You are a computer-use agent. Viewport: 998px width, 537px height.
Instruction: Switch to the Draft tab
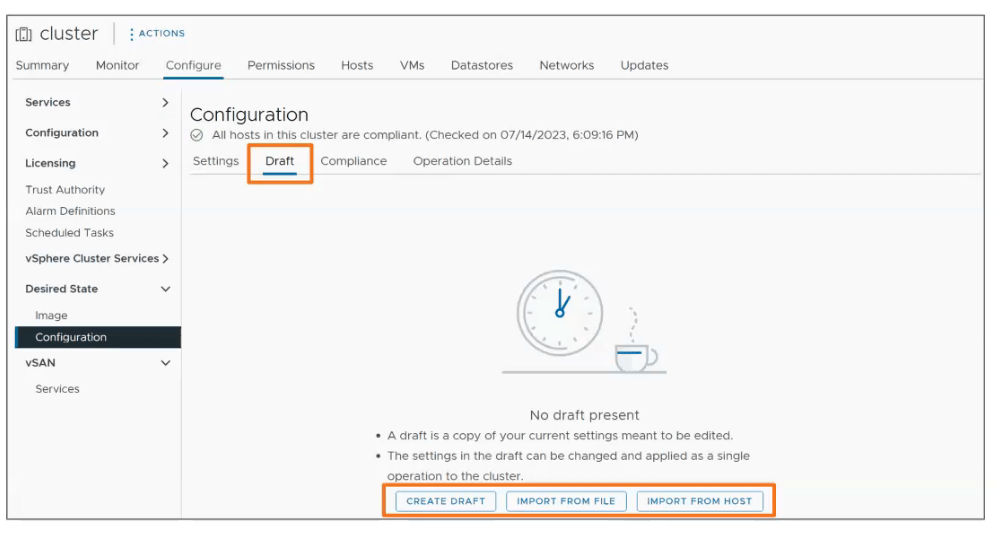280,161
